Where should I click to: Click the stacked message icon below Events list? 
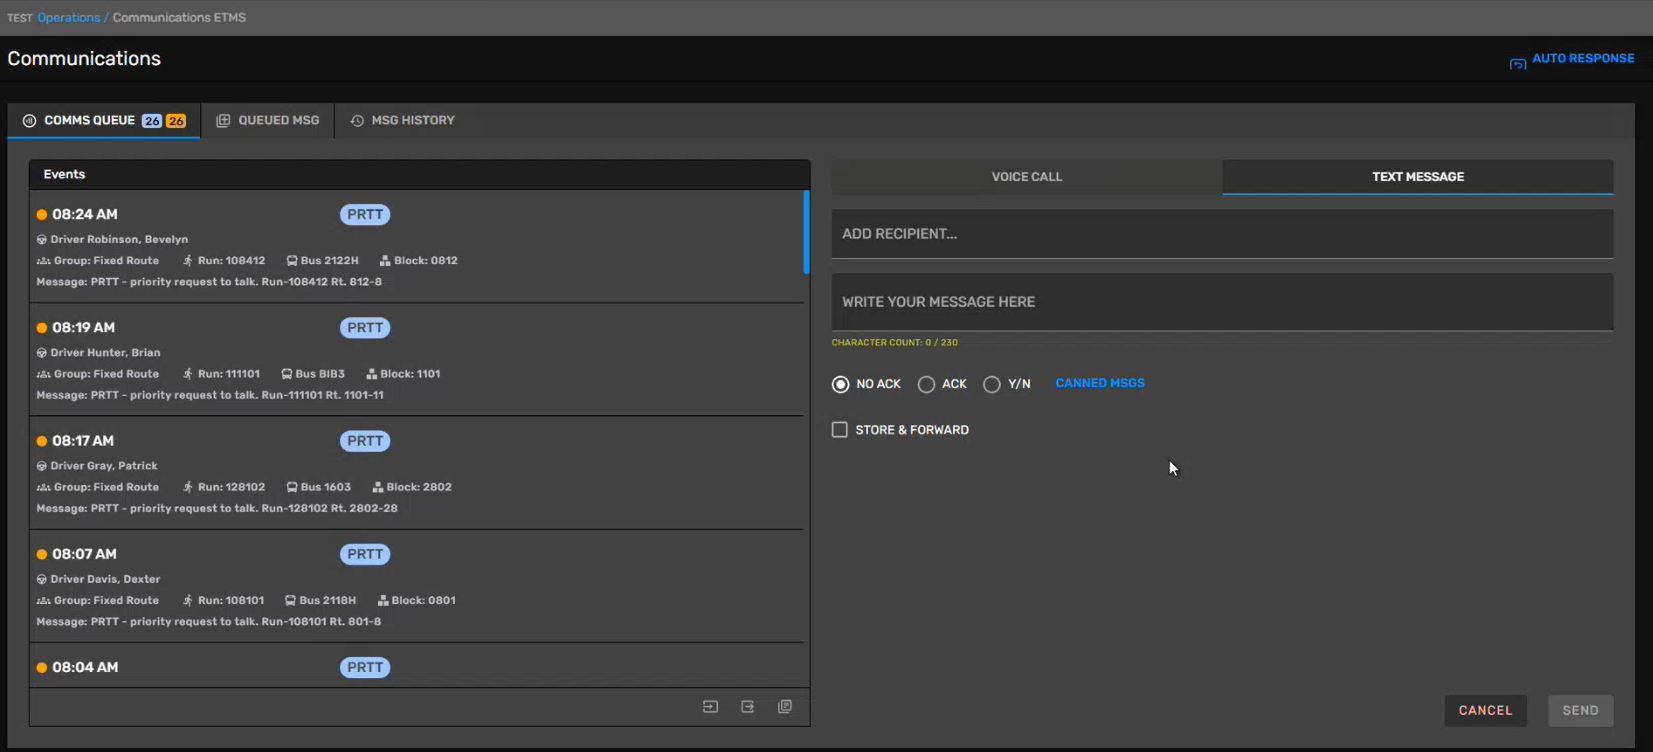point(785,707)
